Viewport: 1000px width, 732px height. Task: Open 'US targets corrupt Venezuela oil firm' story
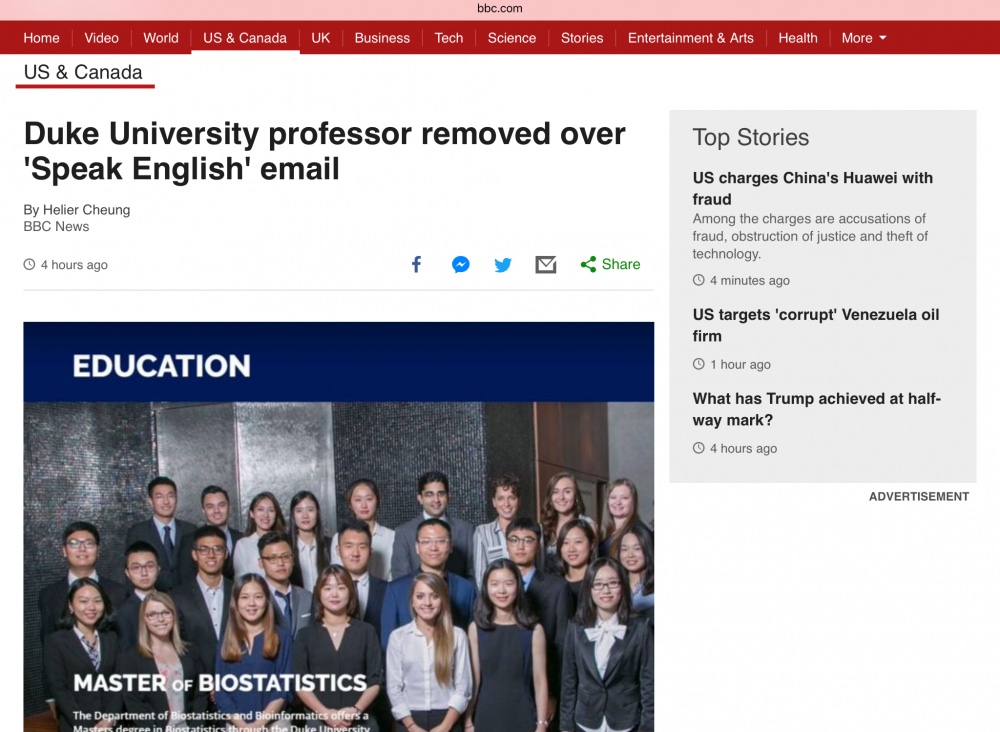(815, 325)
